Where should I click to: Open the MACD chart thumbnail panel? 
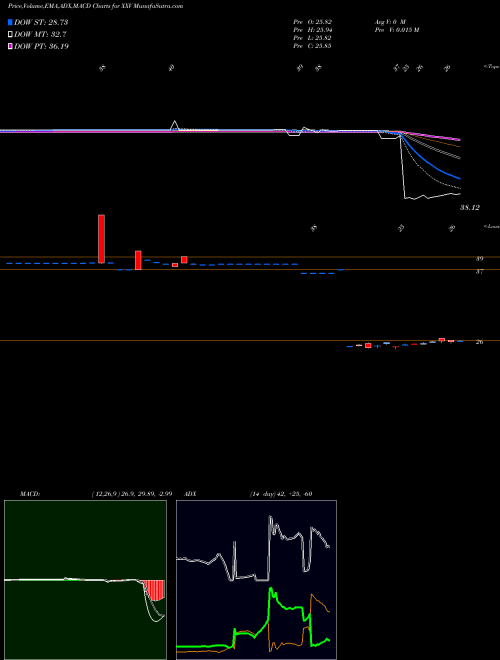[85, 580]
